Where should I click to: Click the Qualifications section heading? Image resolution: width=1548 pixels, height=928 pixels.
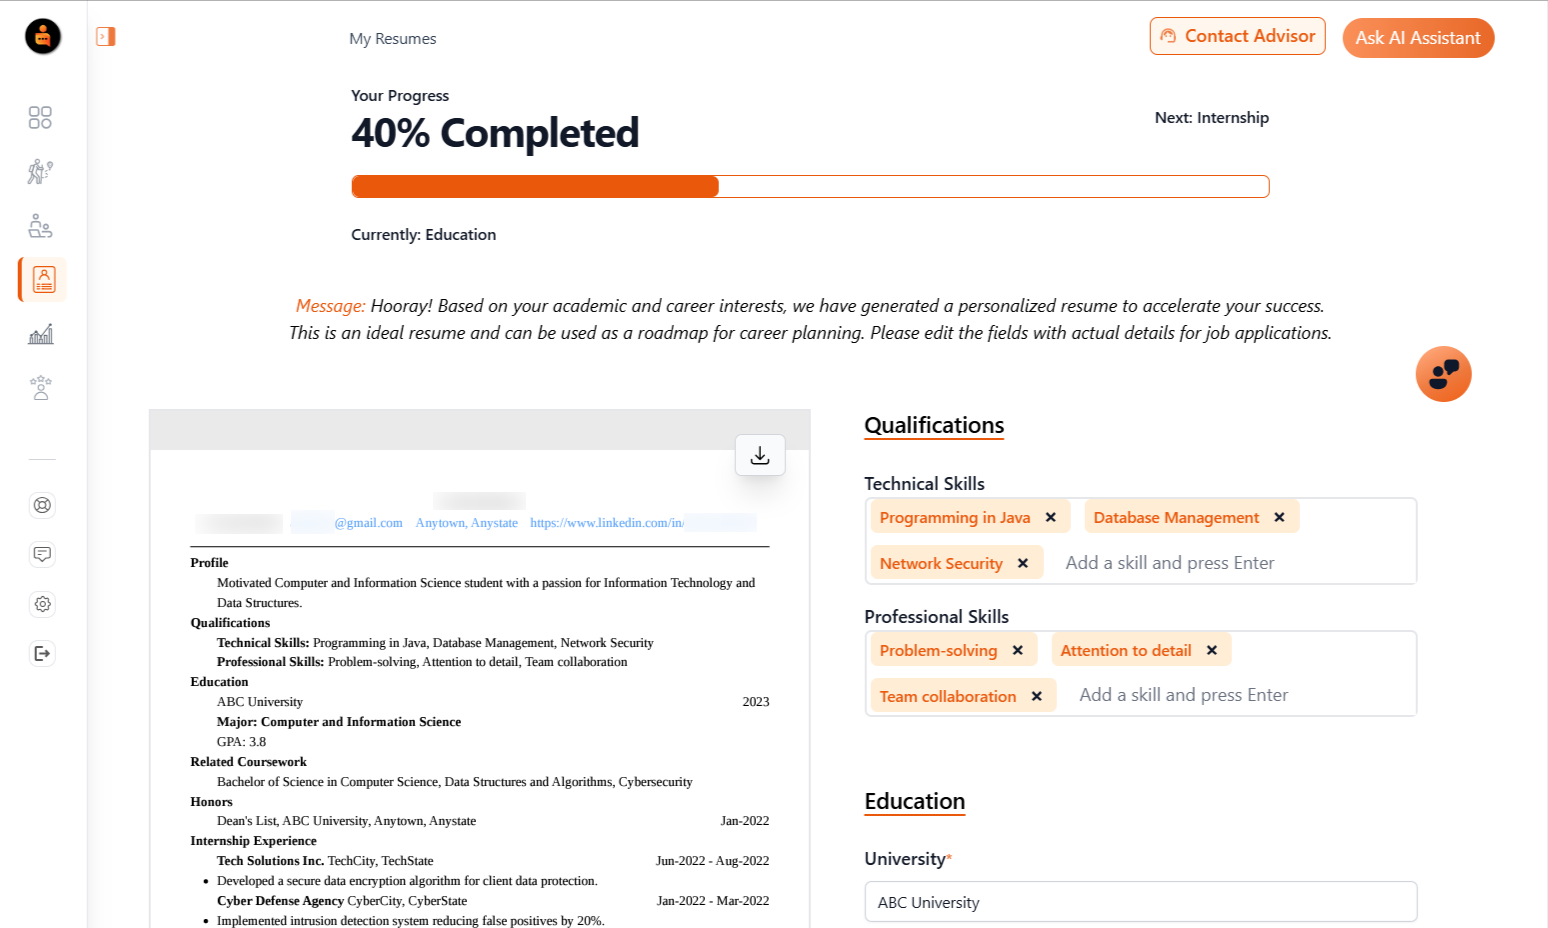click(x=934, y=425)
